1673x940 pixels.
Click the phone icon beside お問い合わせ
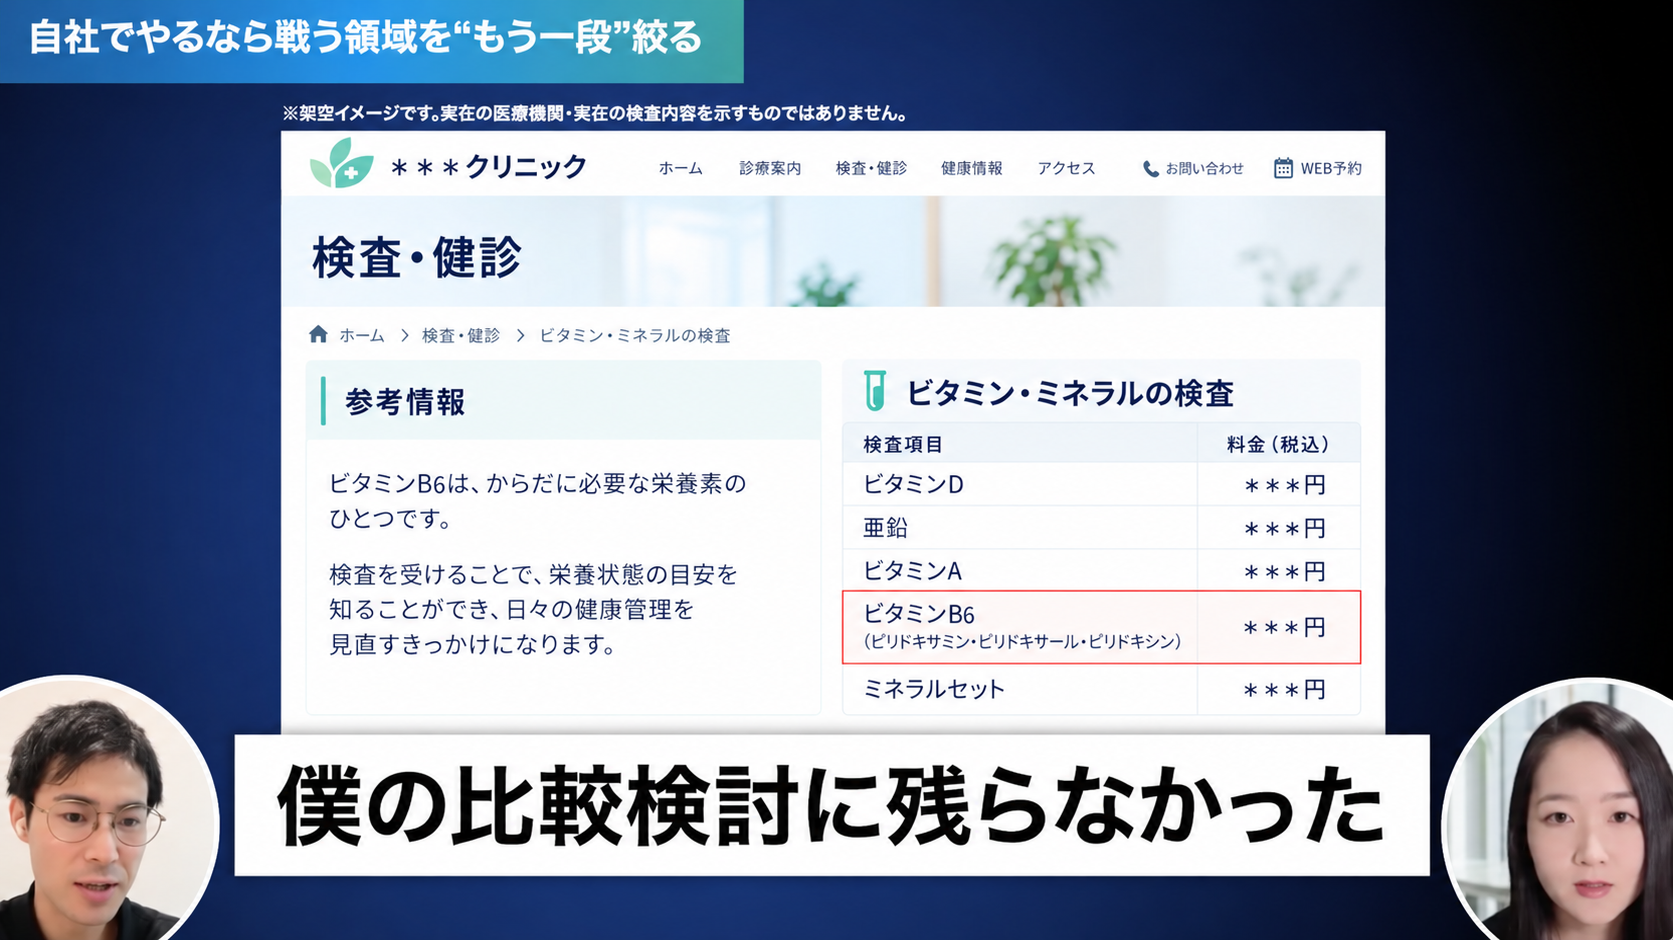pos(1150,169)
